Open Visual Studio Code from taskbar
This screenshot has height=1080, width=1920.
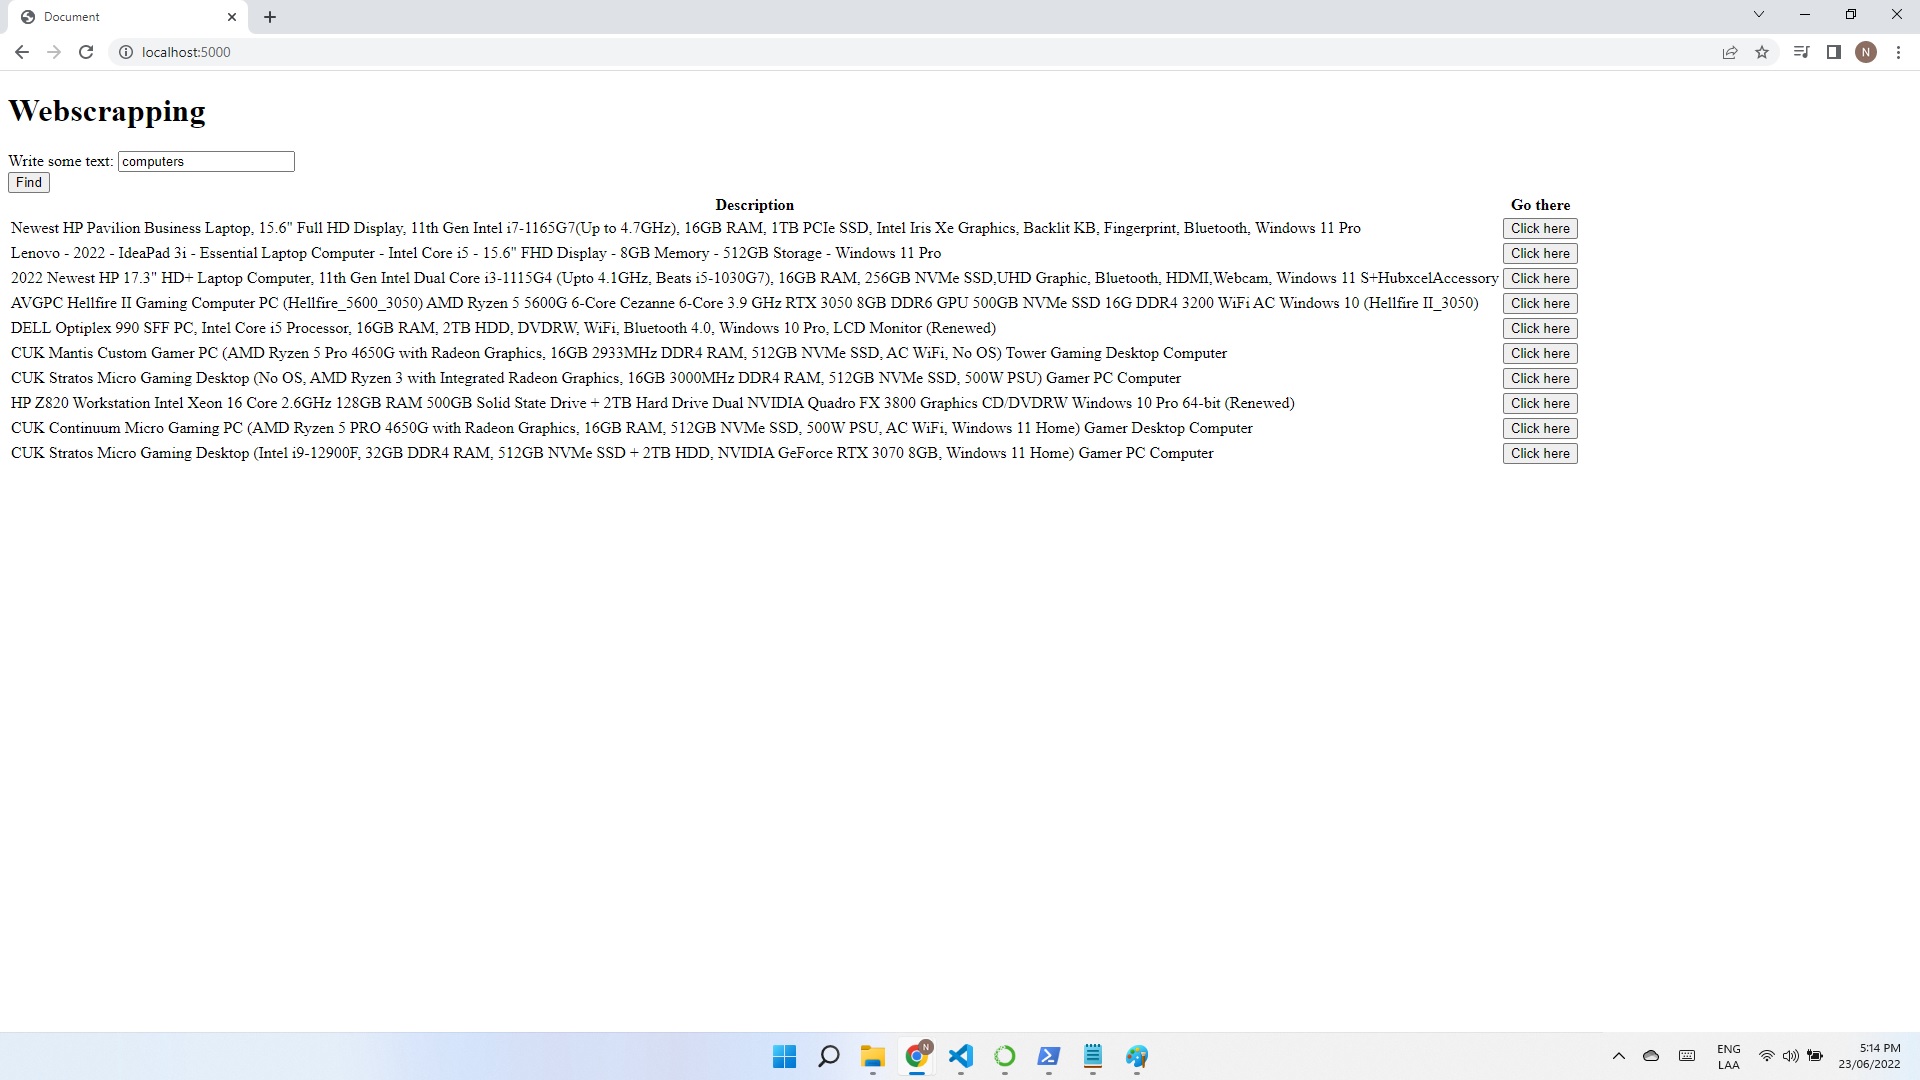pyautogui.click(x=961, y=1056)
